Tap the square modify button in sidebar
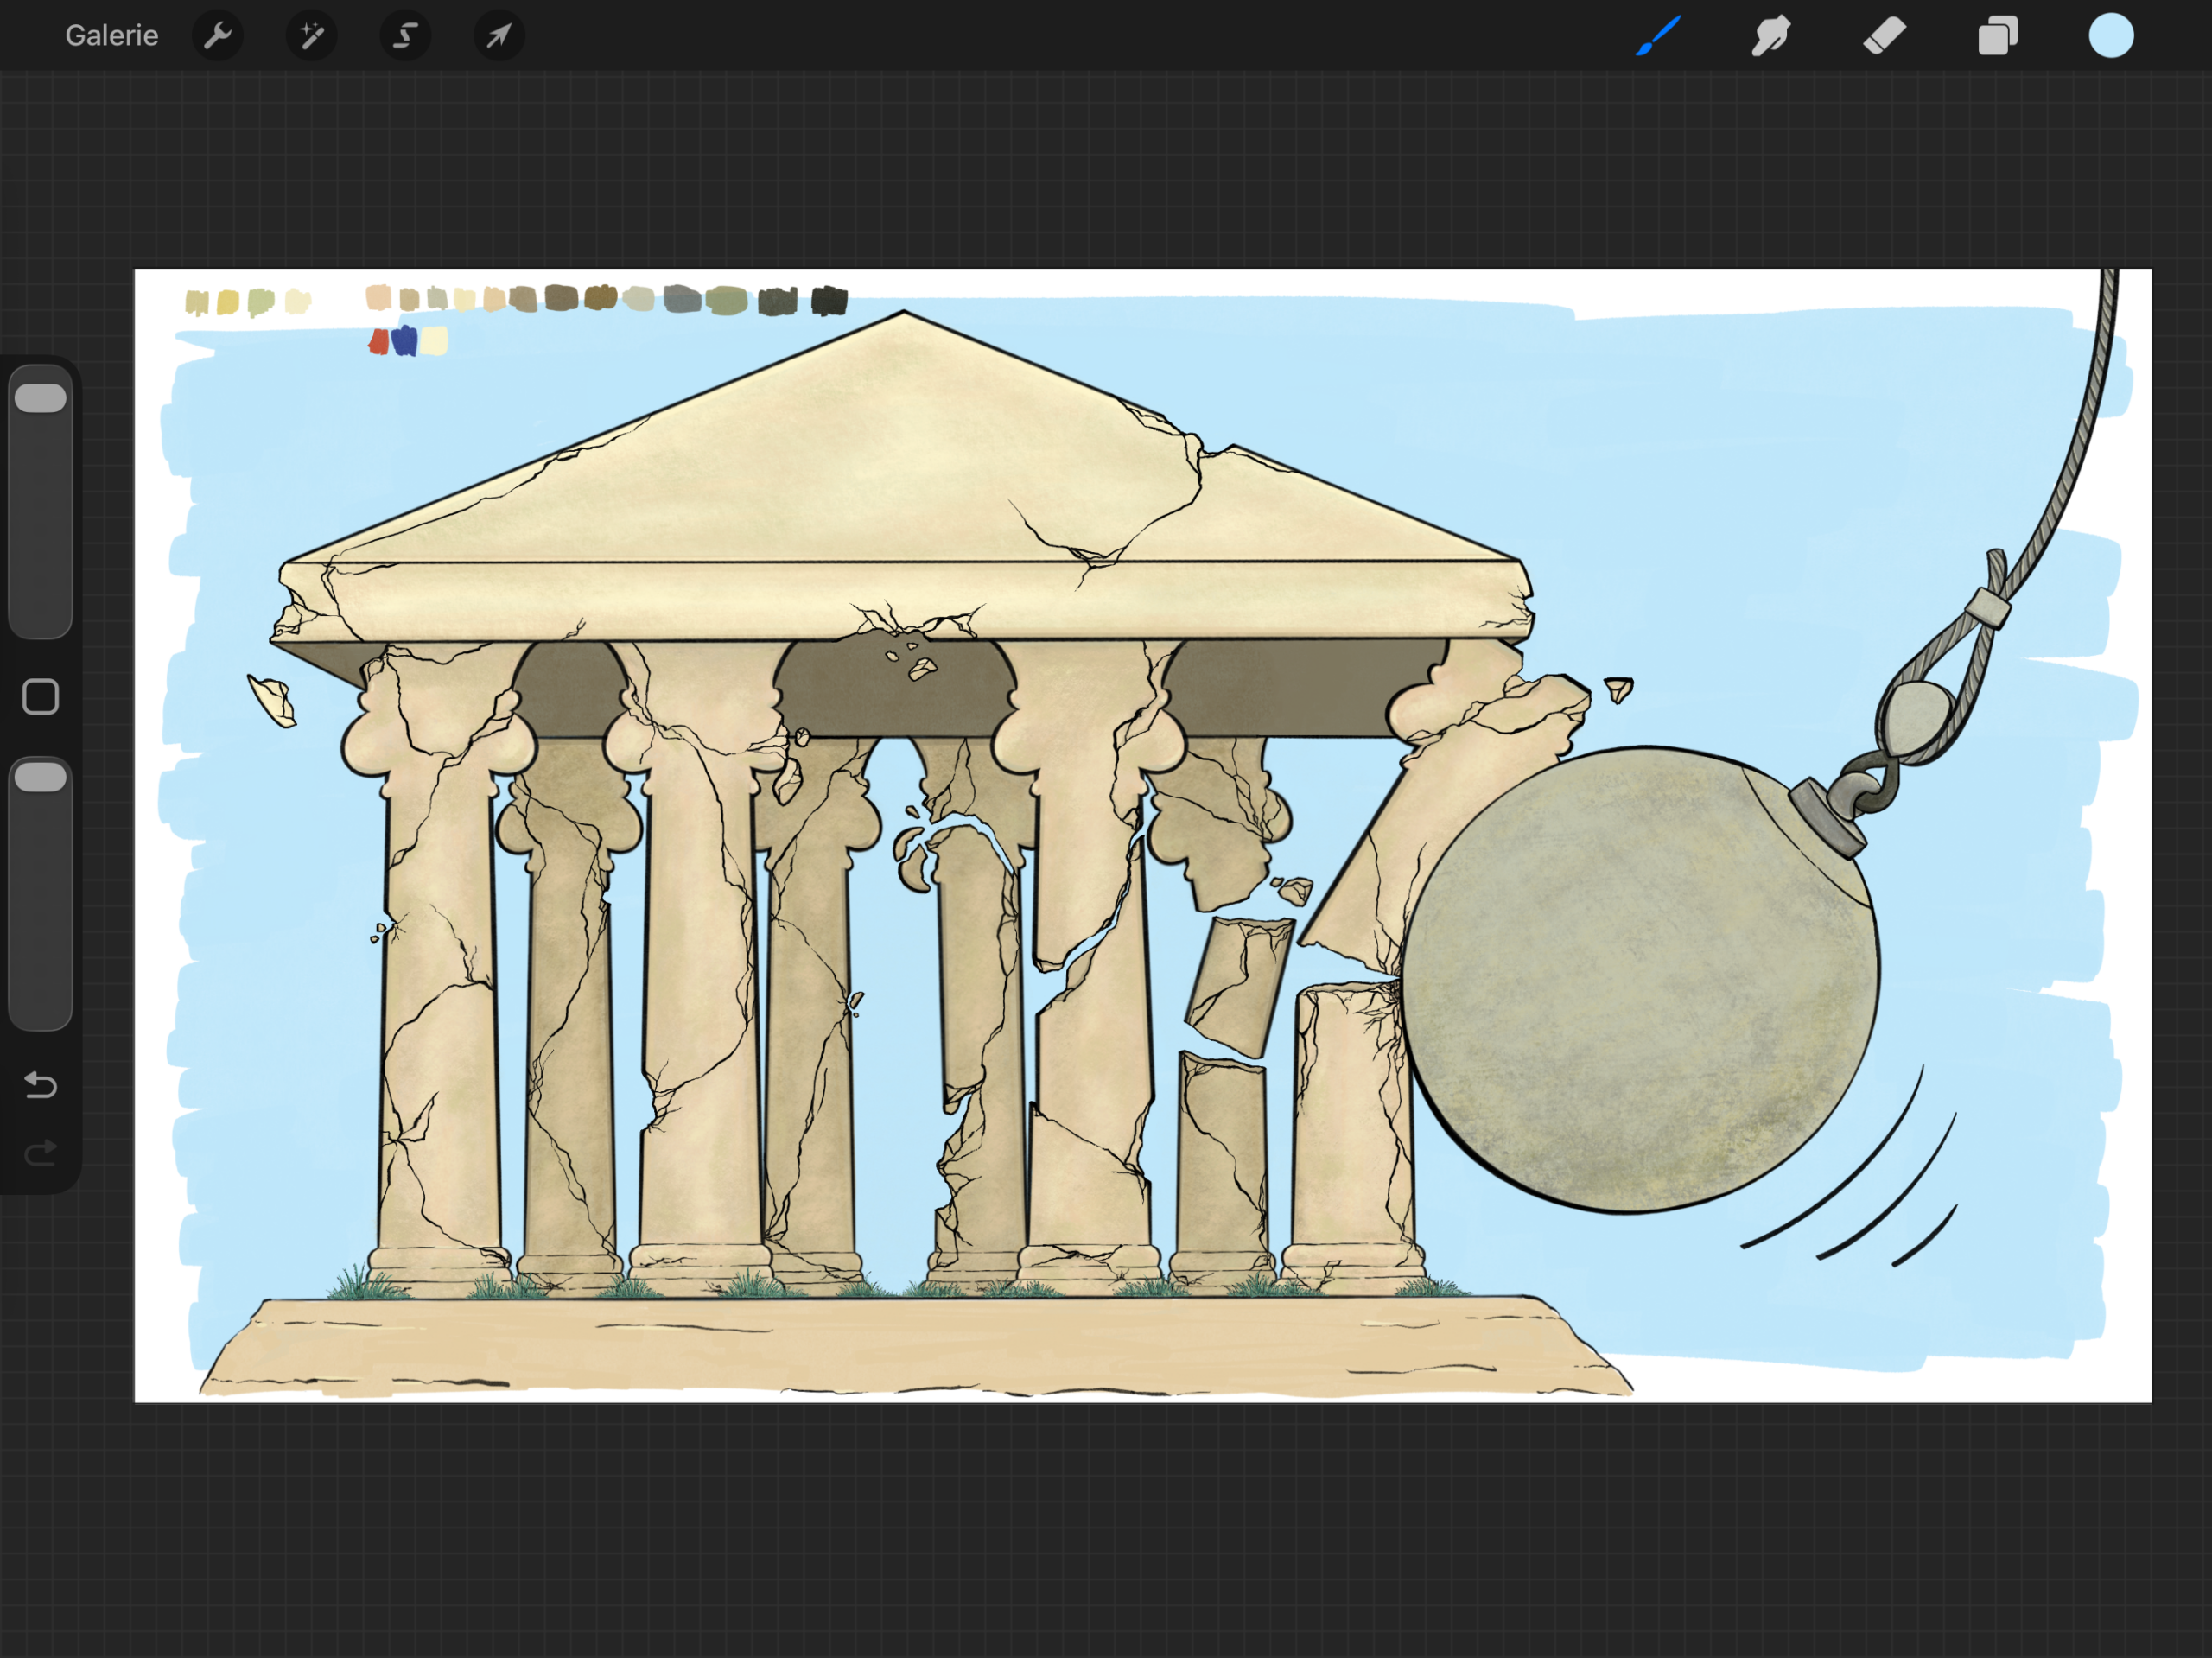2212x1658 pixels. coord(41,697)
